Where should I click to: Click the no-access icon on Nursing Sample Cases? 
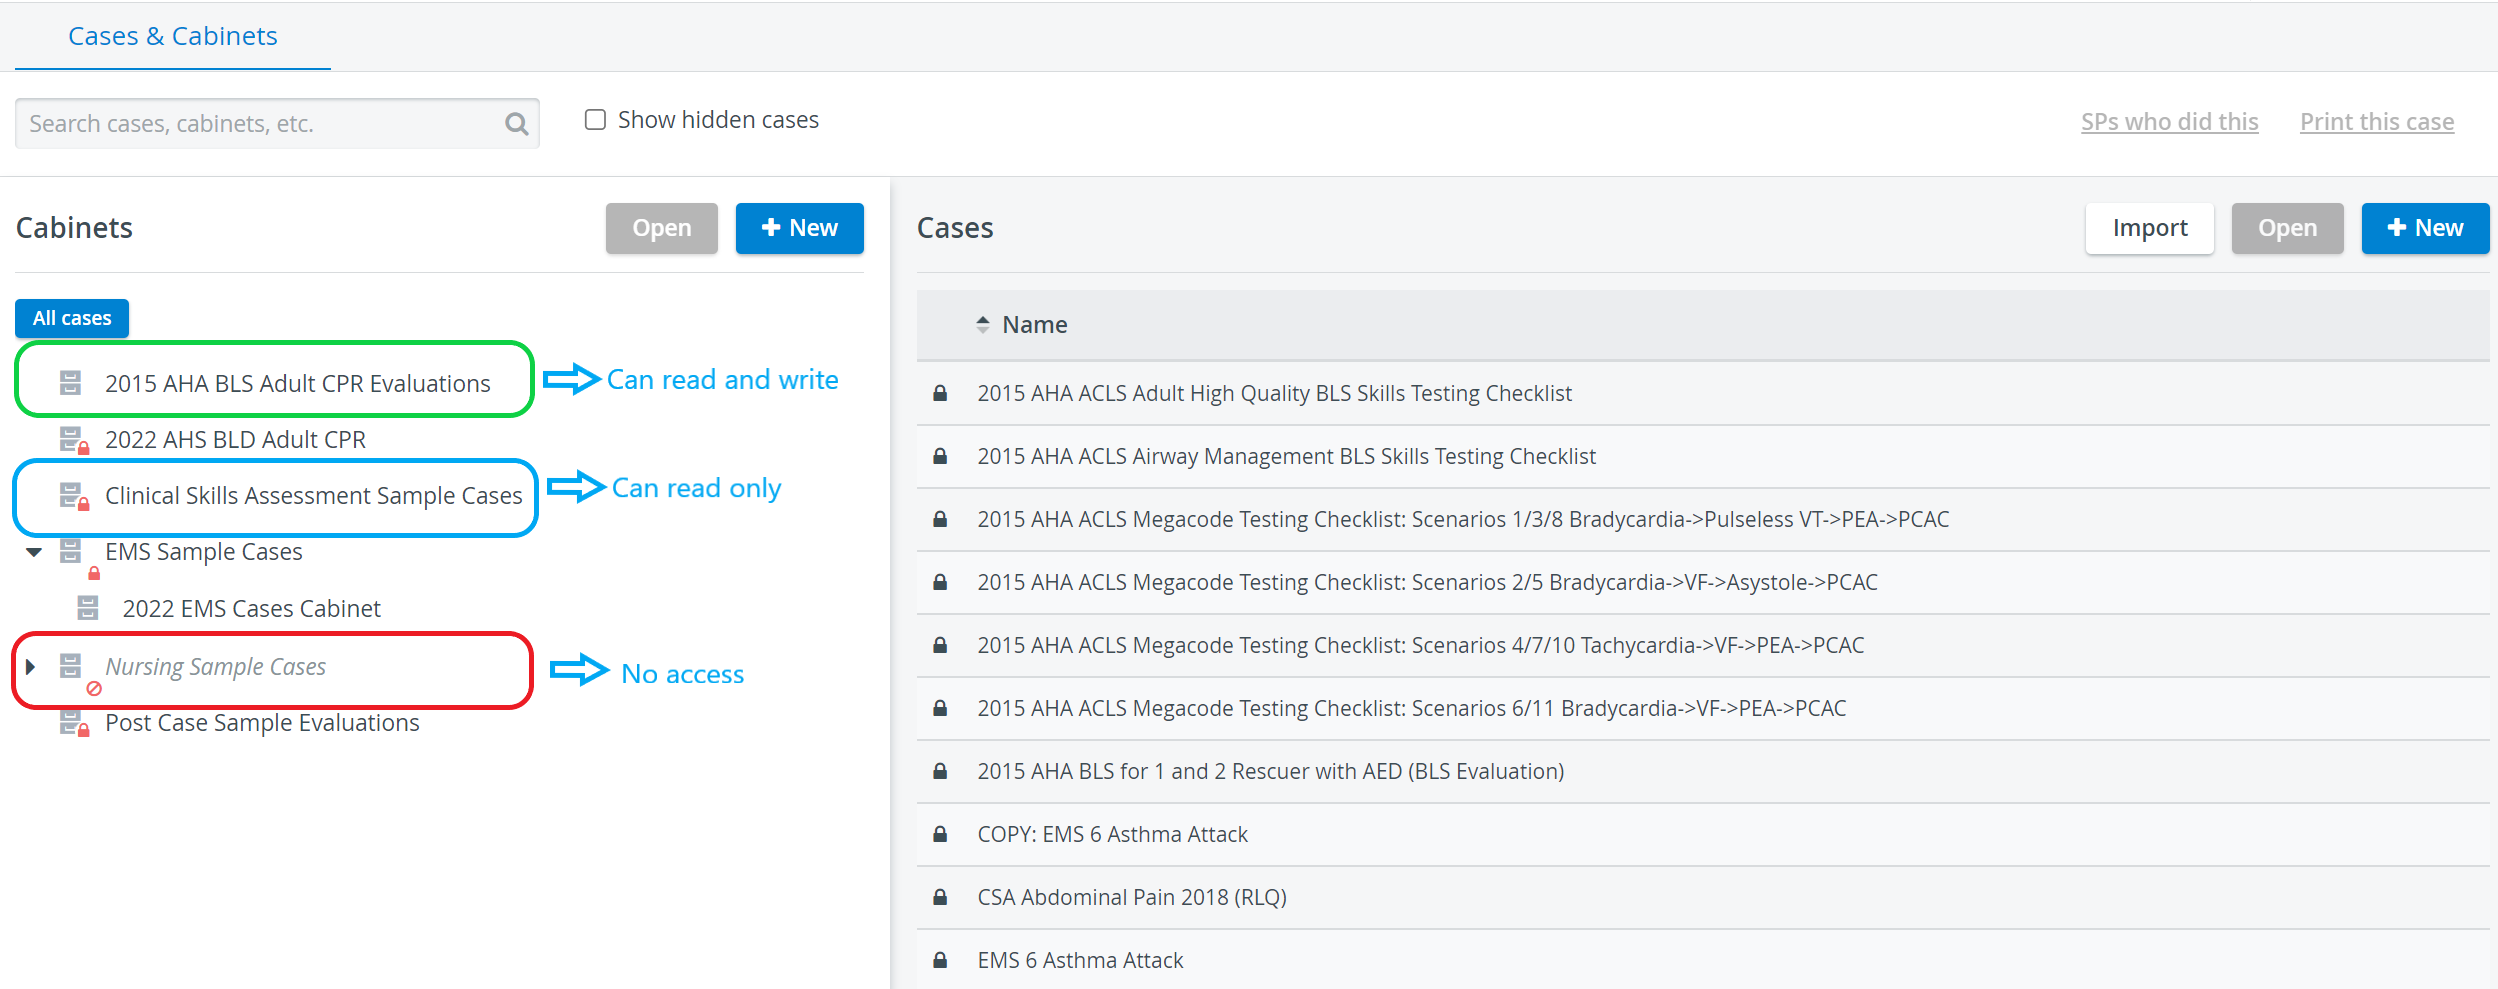click(x=94, y=688)
